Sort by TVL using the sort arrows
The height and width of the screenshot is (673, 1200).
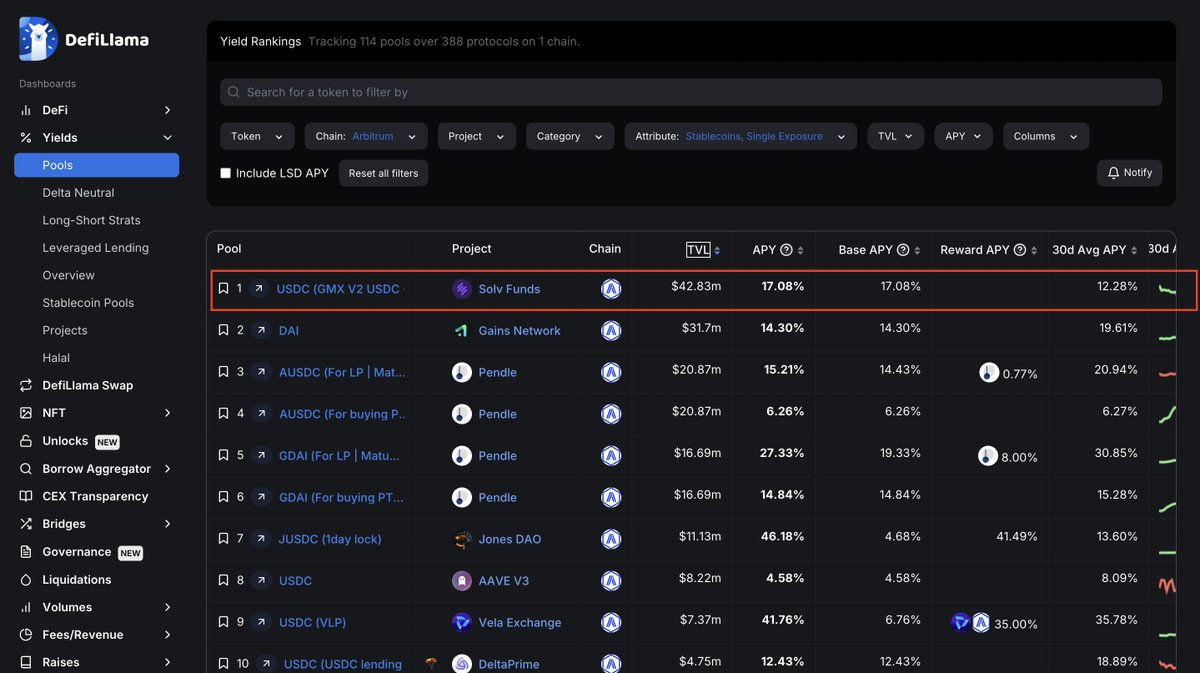717,251
